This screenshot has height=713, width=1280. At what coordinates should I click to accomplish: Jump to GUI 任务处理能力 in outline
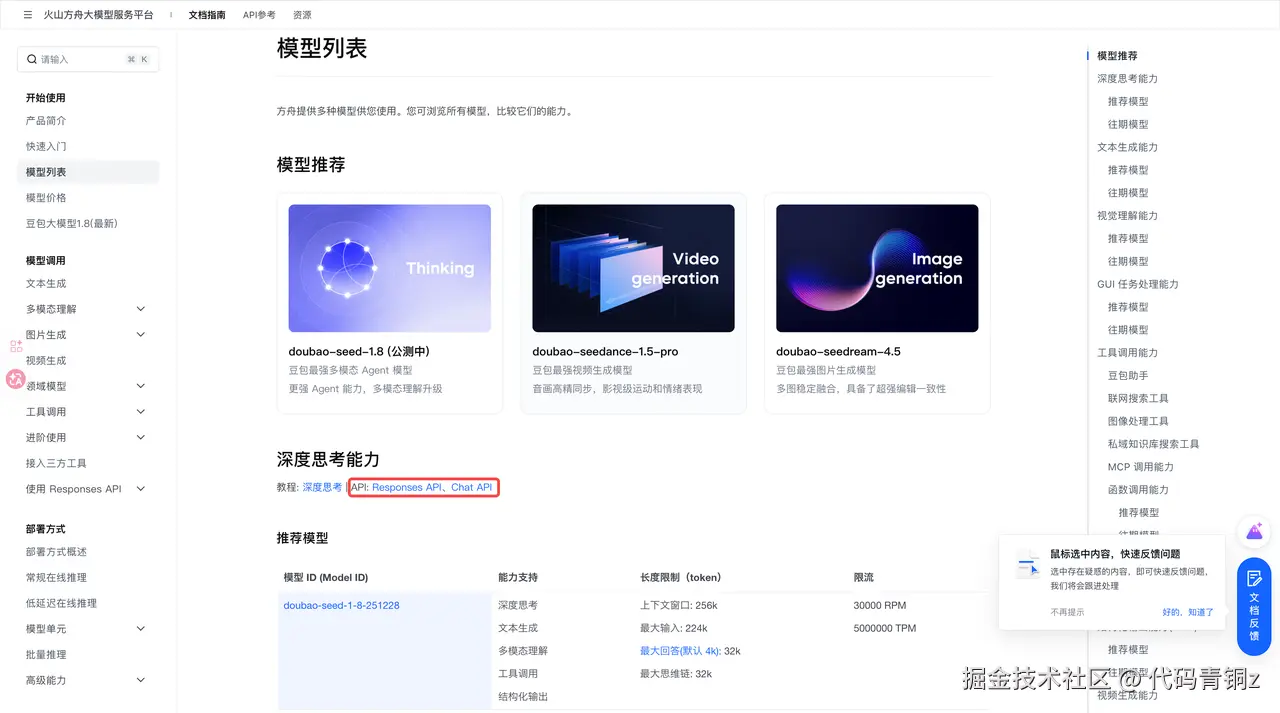pos(1138,284)
